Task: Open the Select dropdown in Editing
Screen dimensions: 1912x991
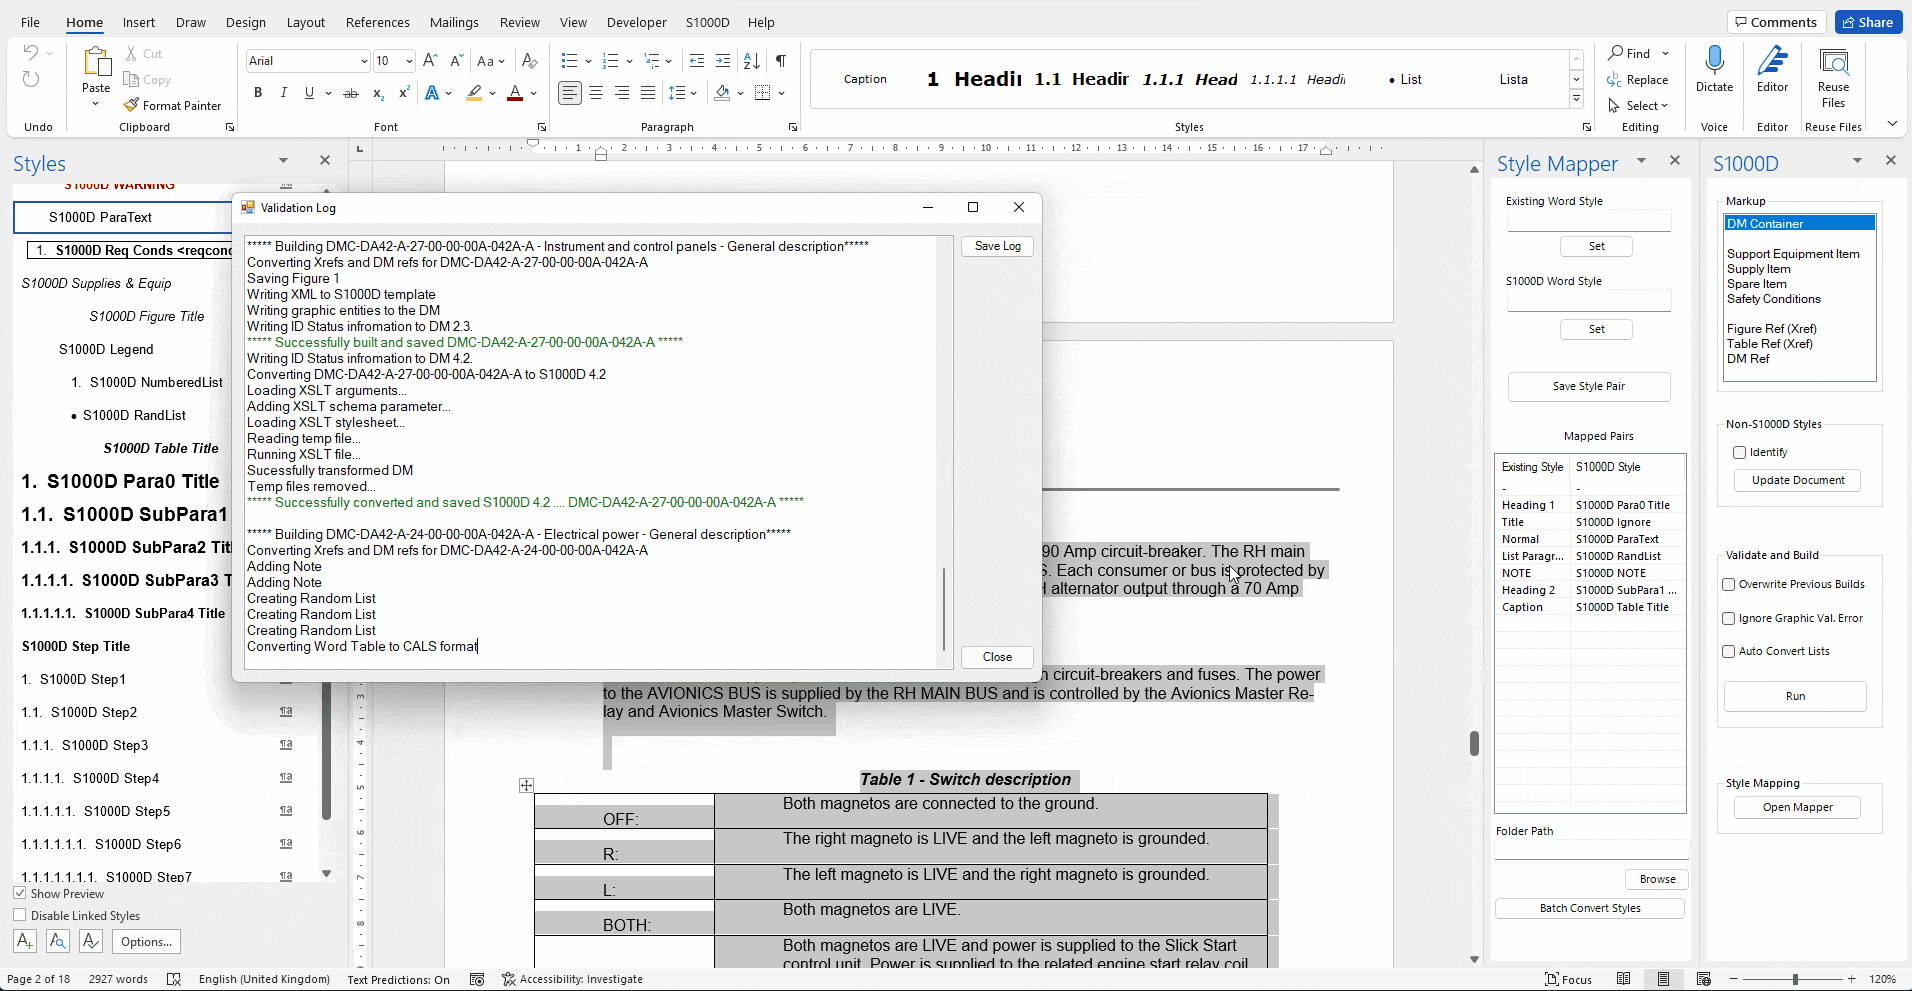Action: pos(1638,105)
